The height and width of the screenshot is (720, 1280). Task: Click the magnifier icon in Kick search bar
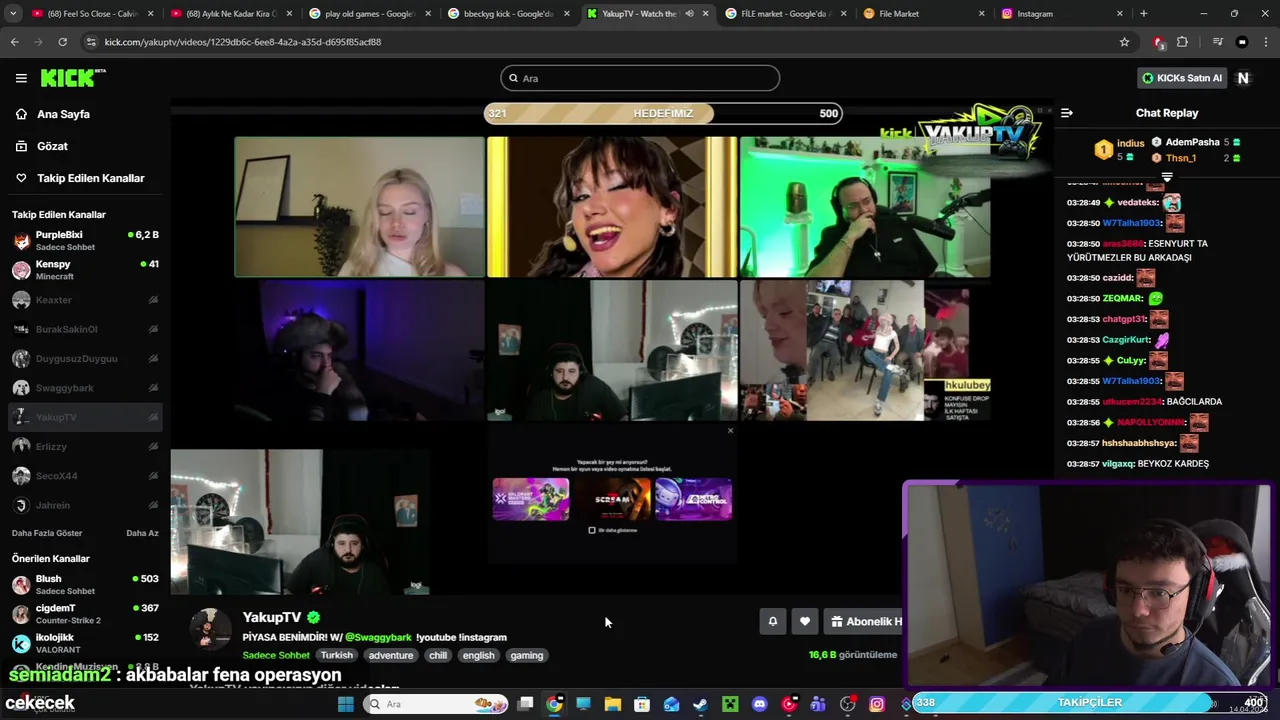tap(514, 78)
